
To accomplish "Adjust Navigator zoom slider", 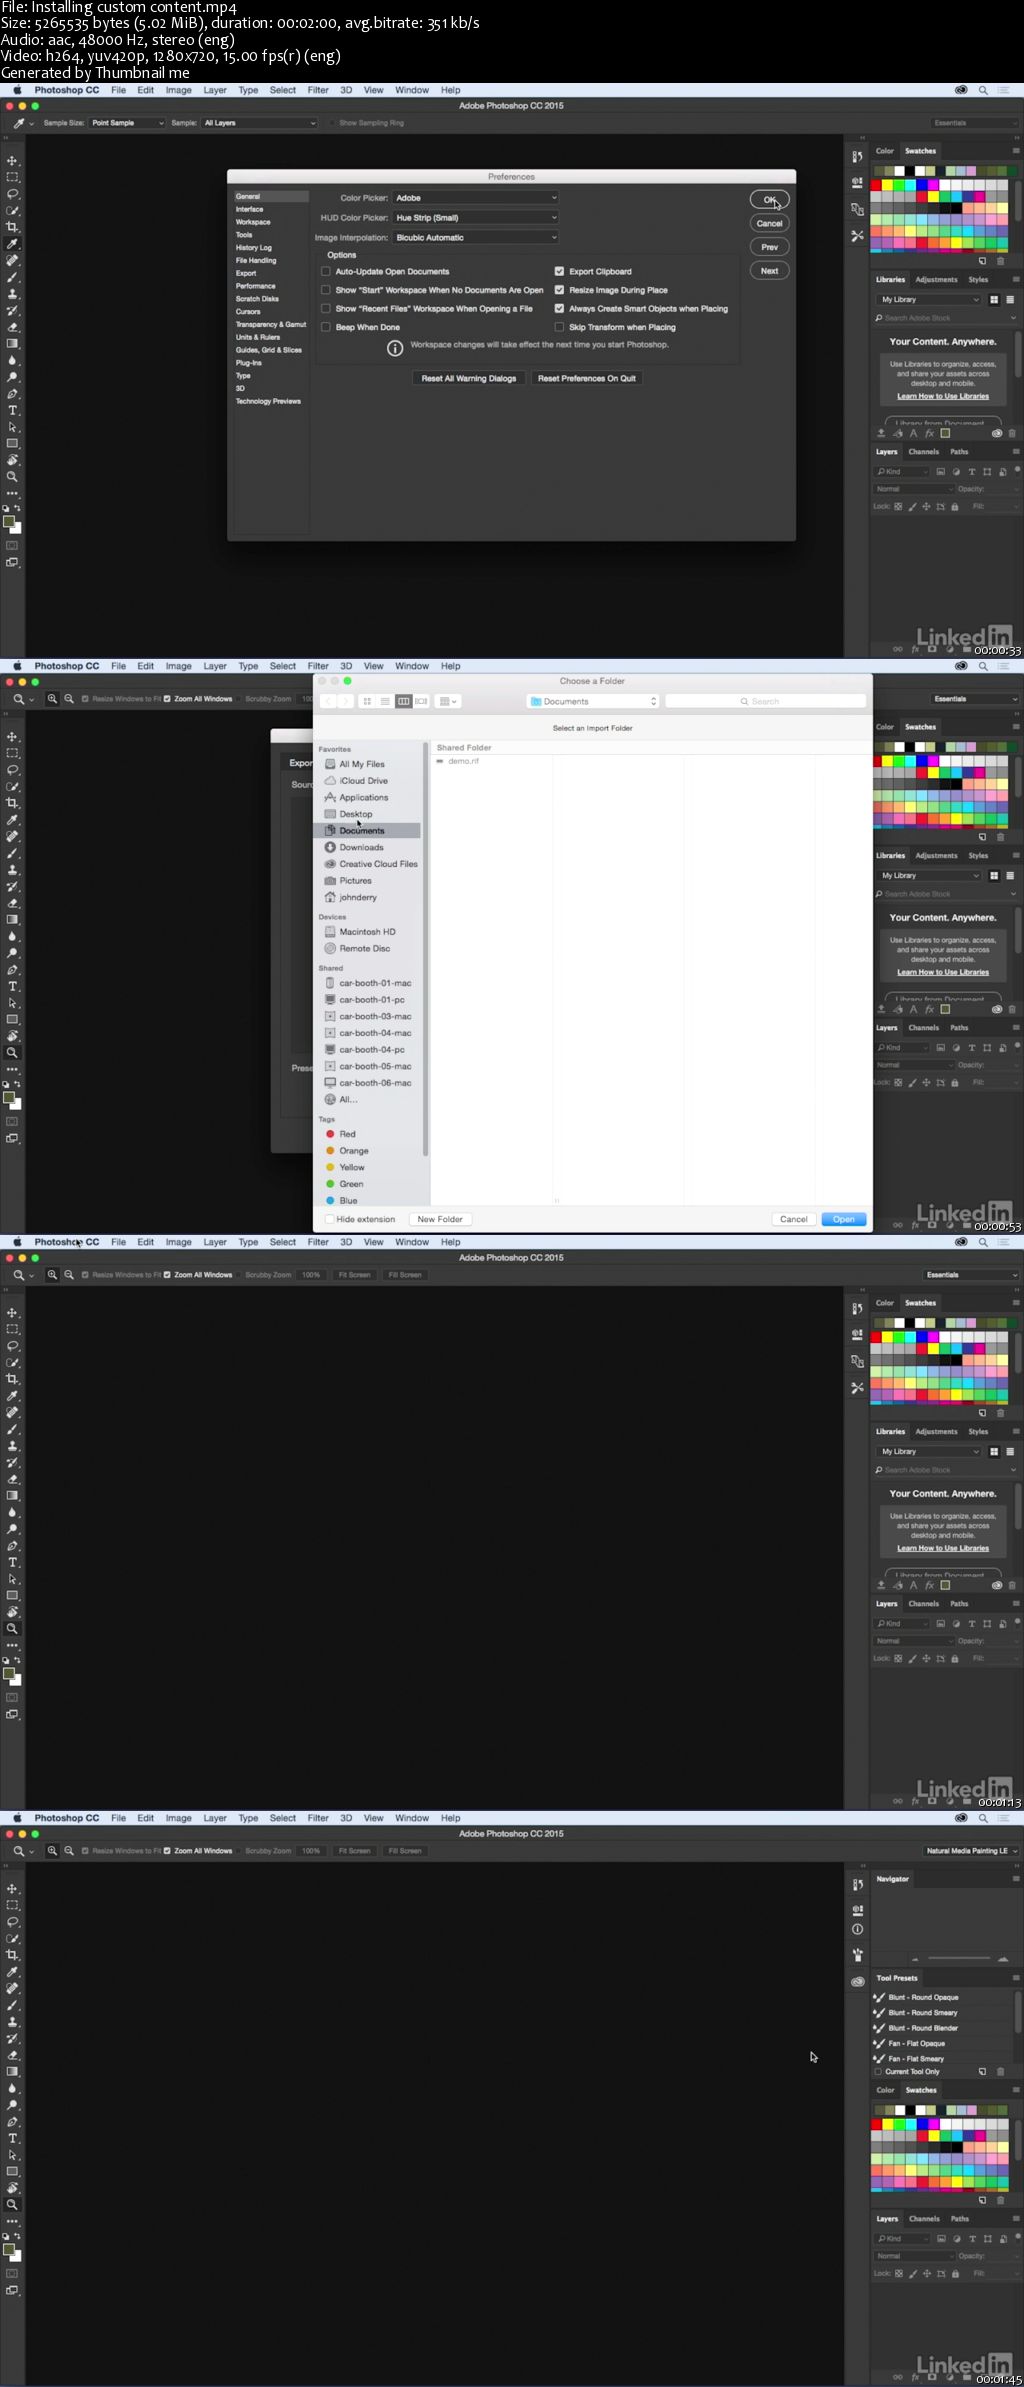I will click(958, 1959).
